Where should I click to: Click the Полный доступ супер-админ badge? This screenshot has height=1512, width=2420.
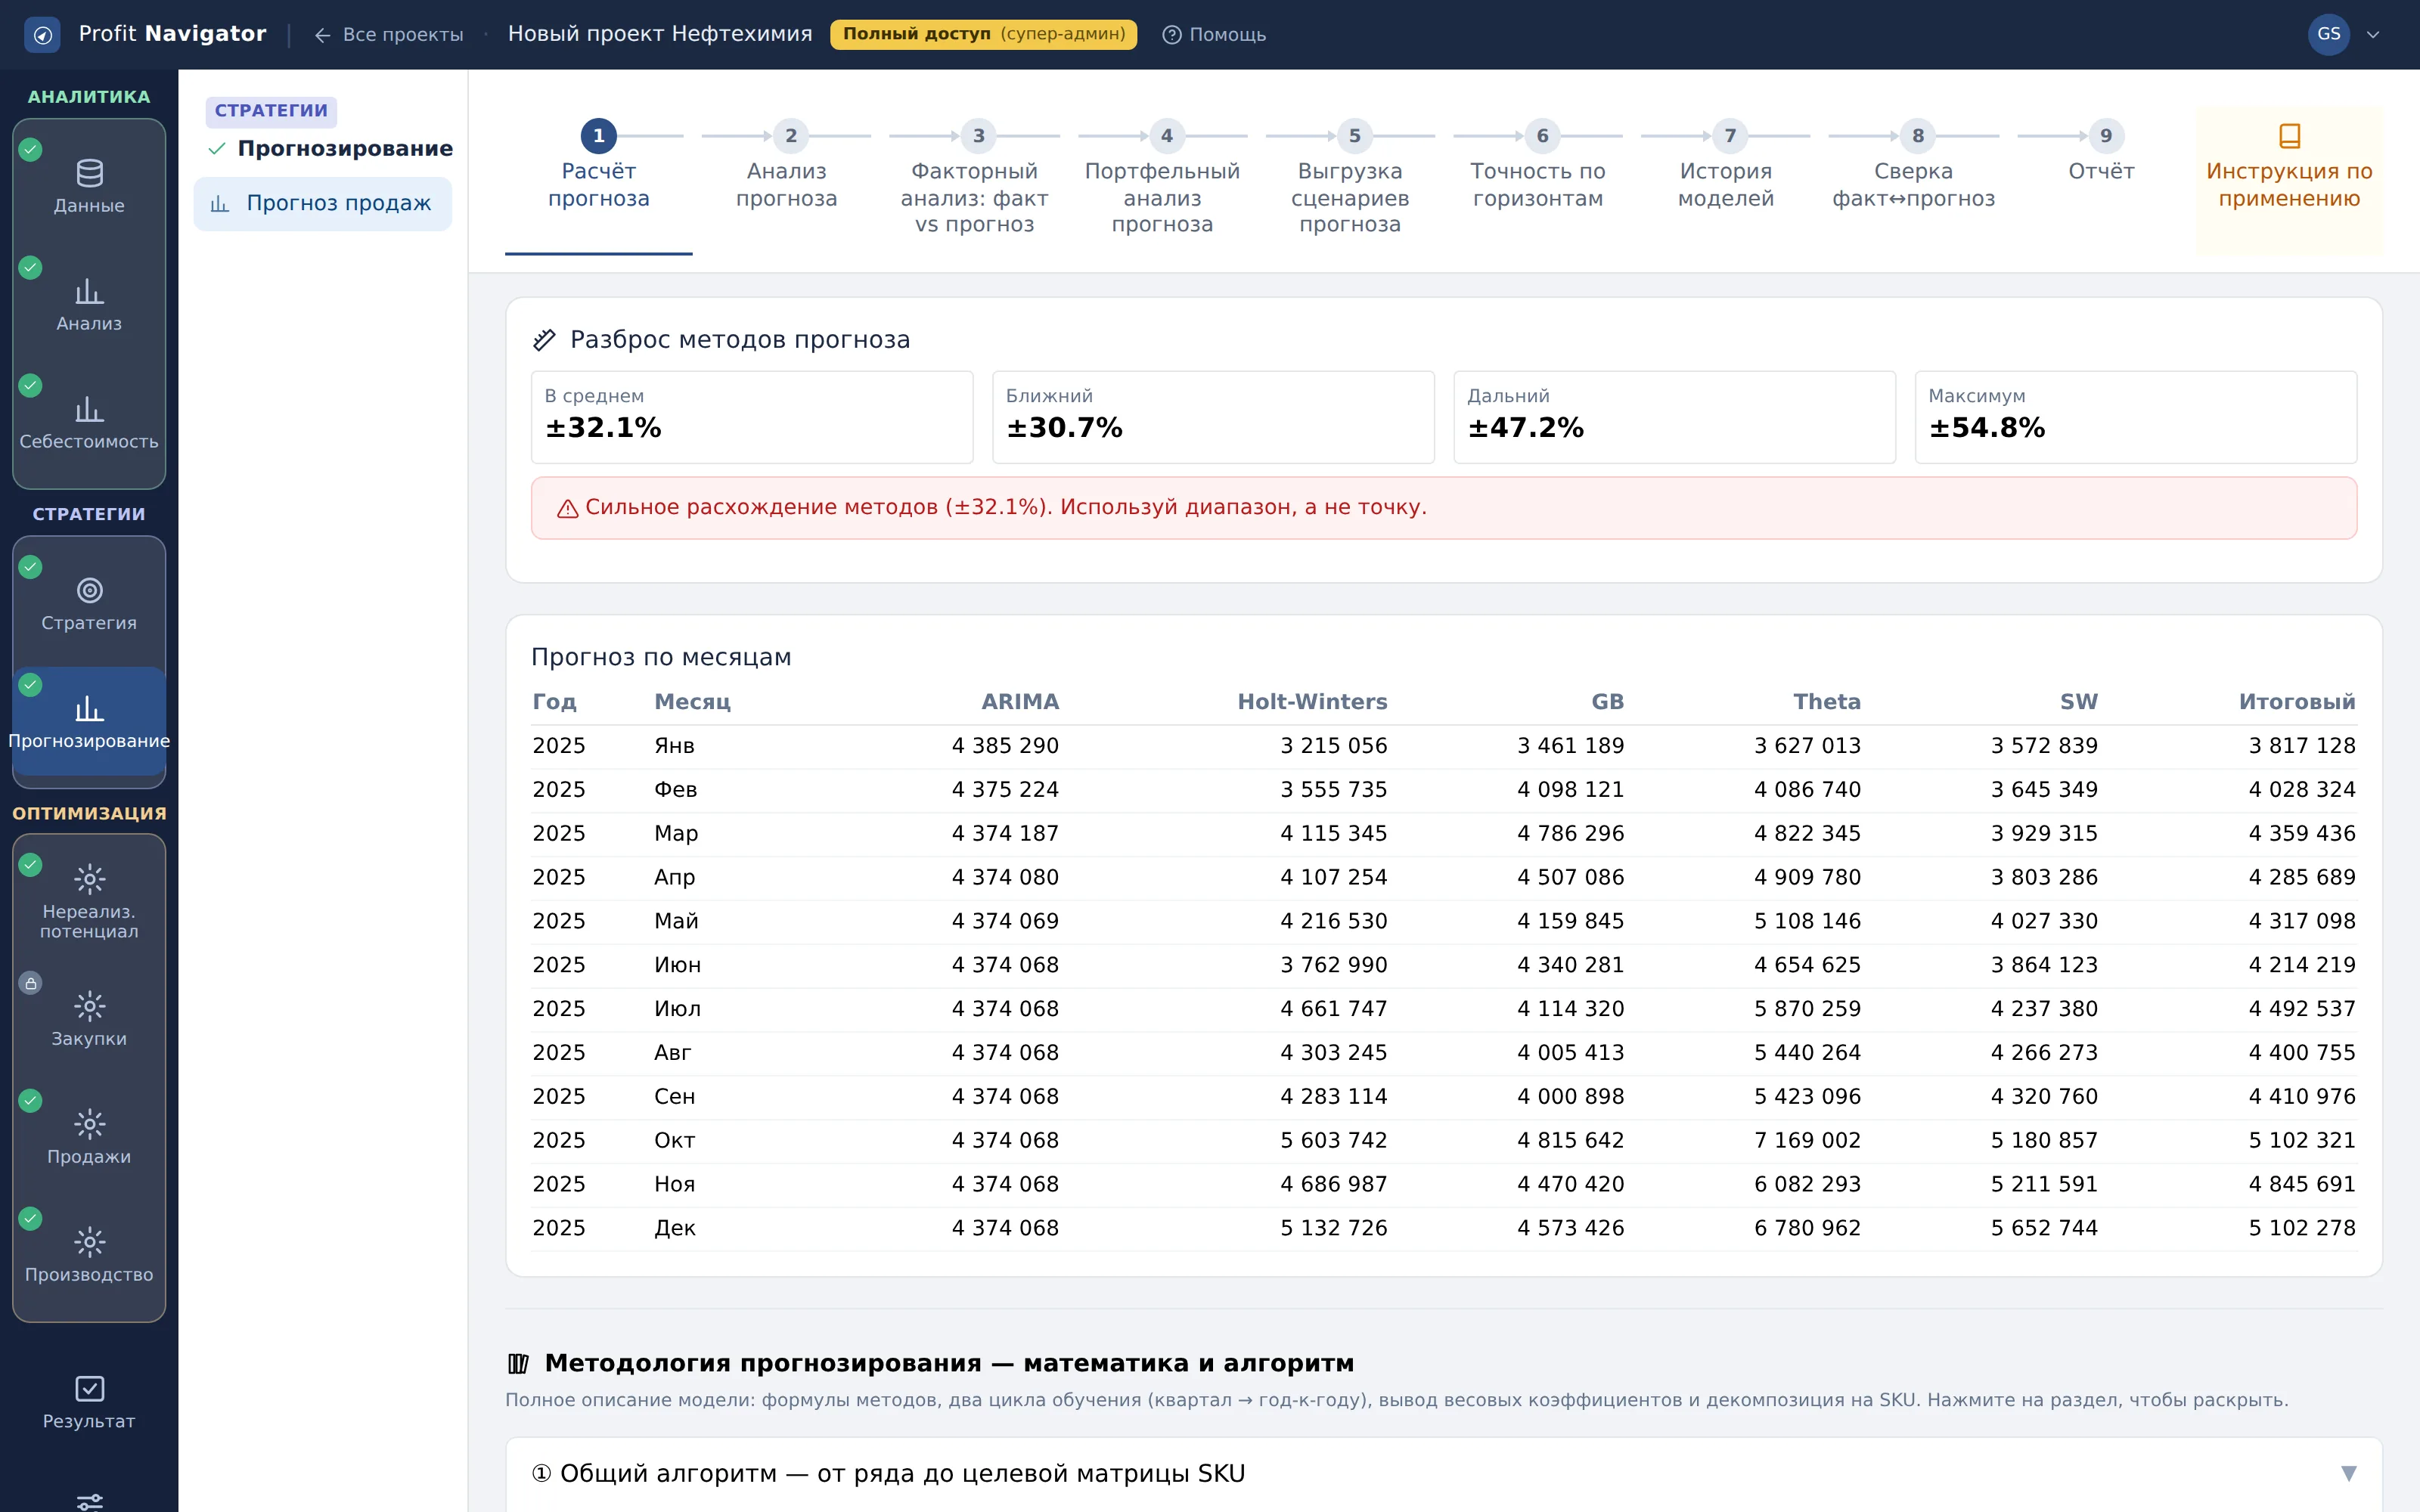(x=983, y=34)
